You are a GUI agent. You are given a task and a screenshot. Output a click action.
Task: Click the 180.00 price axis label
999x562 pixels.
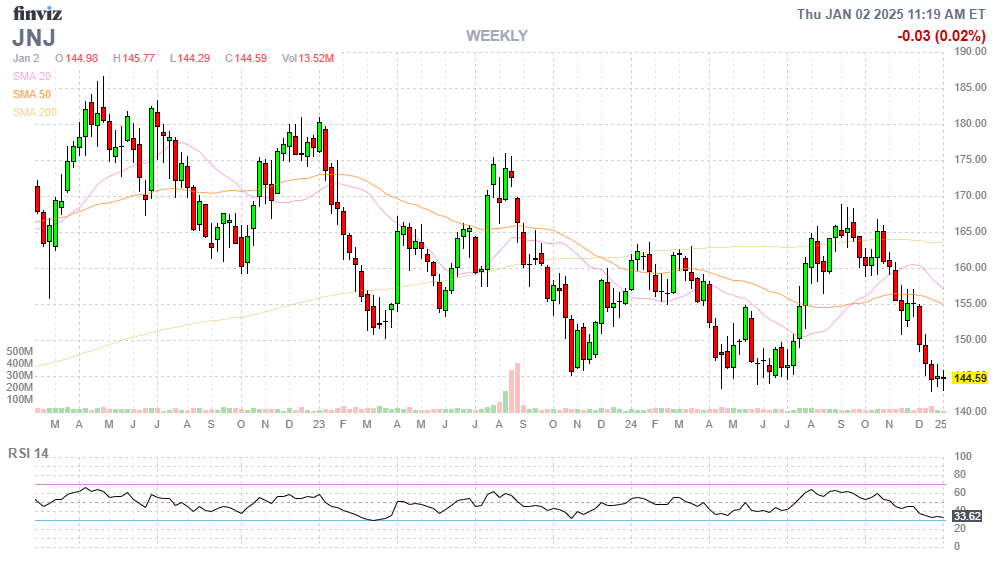tap(970, 124)
